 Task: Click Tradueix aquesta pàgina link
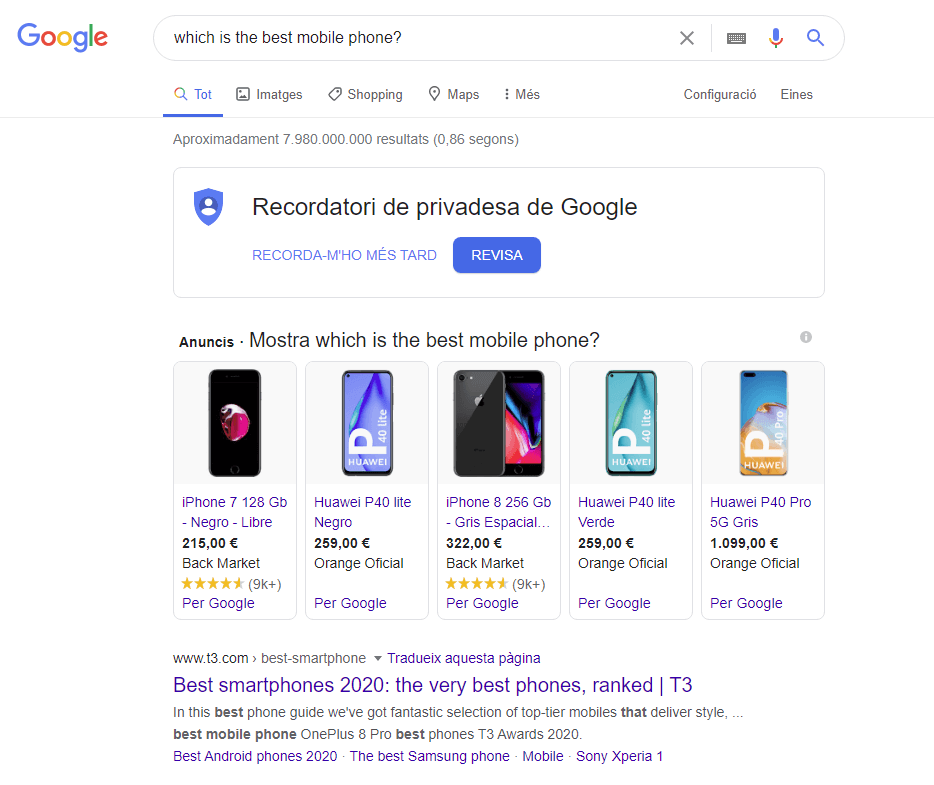pyautogui.click(x=463, y=658)
